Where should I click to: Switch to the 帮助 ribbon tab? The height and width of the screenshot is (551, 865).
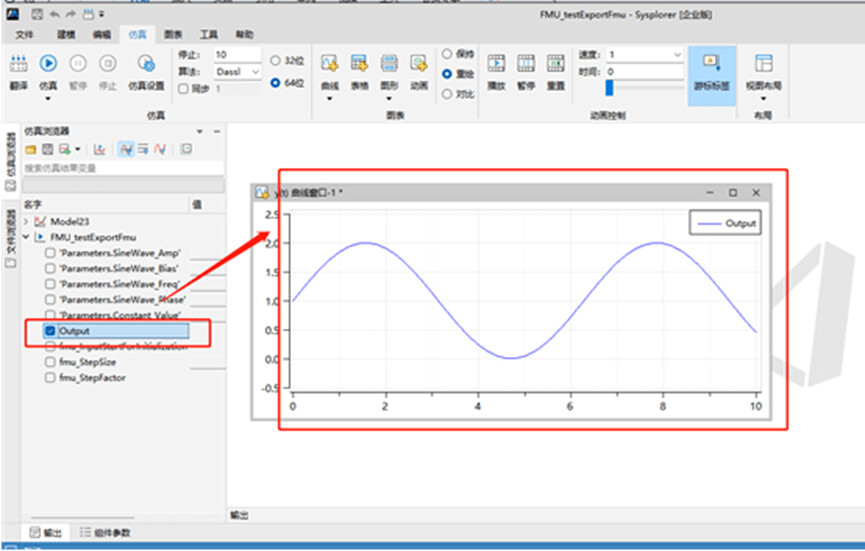pyautogui.click(x=244, y=35)
